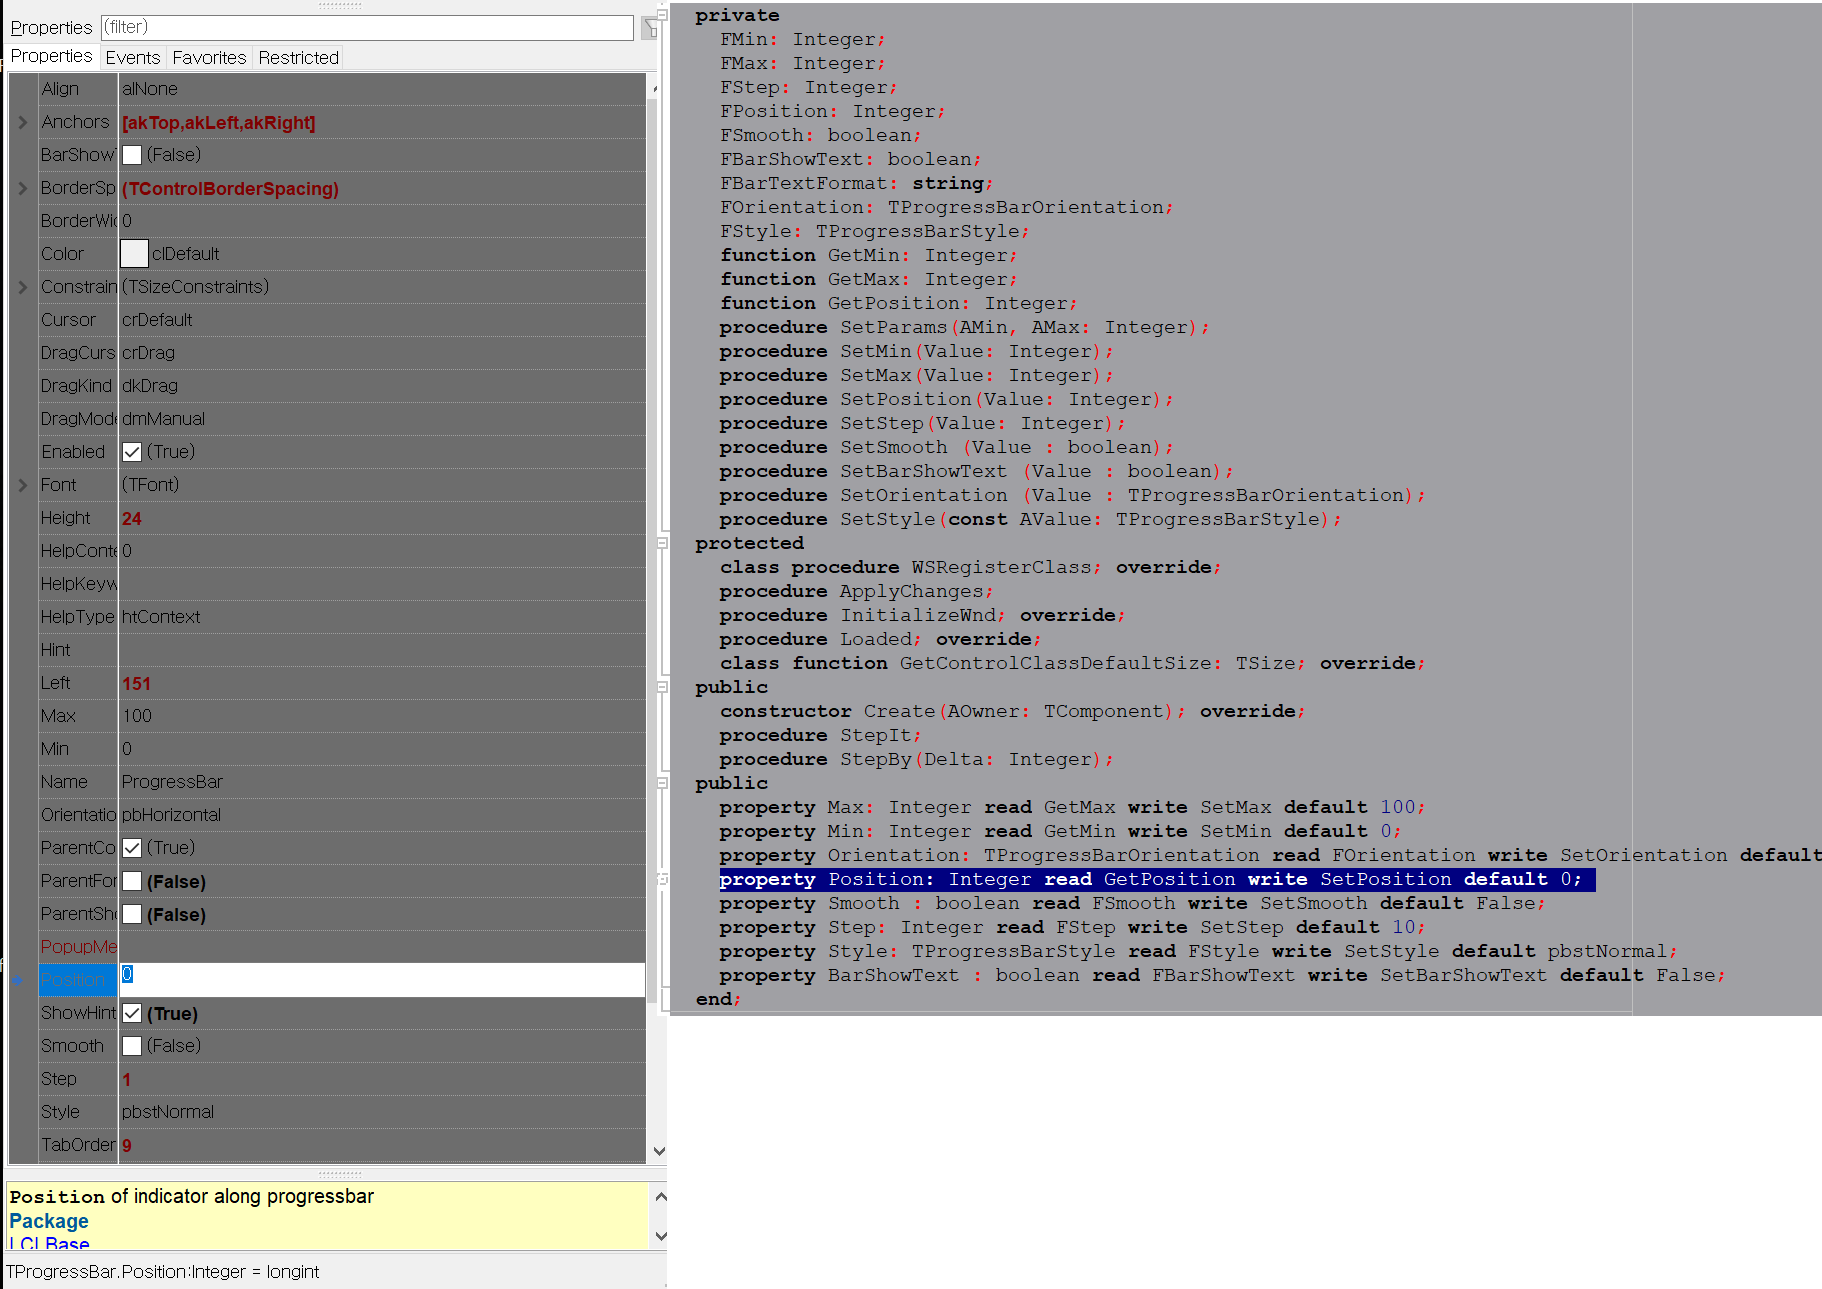
Task: Click inside the Properties filter input box
Action: click(x=367, y=27)
